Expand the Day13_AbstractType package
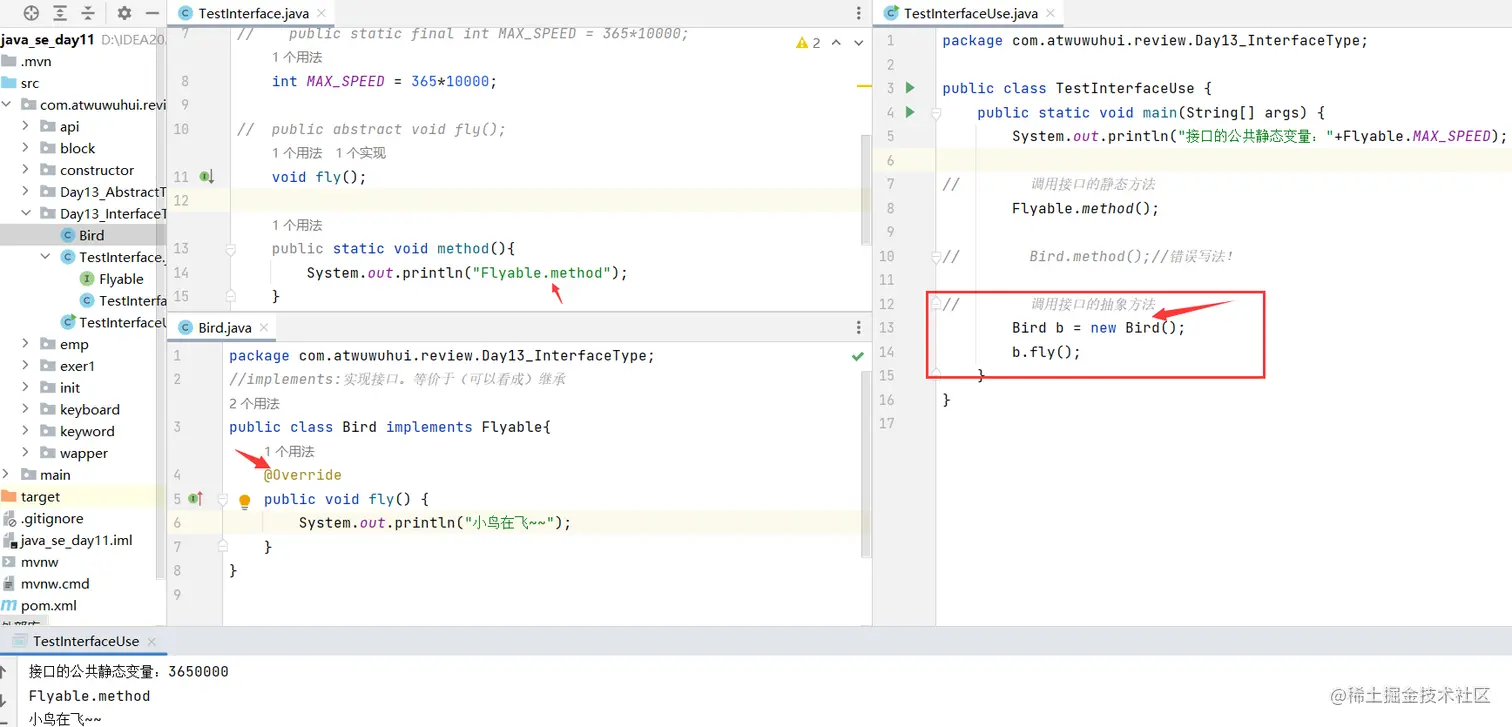The width and height of the screenshot is (1512, 727). coord(26,192)
